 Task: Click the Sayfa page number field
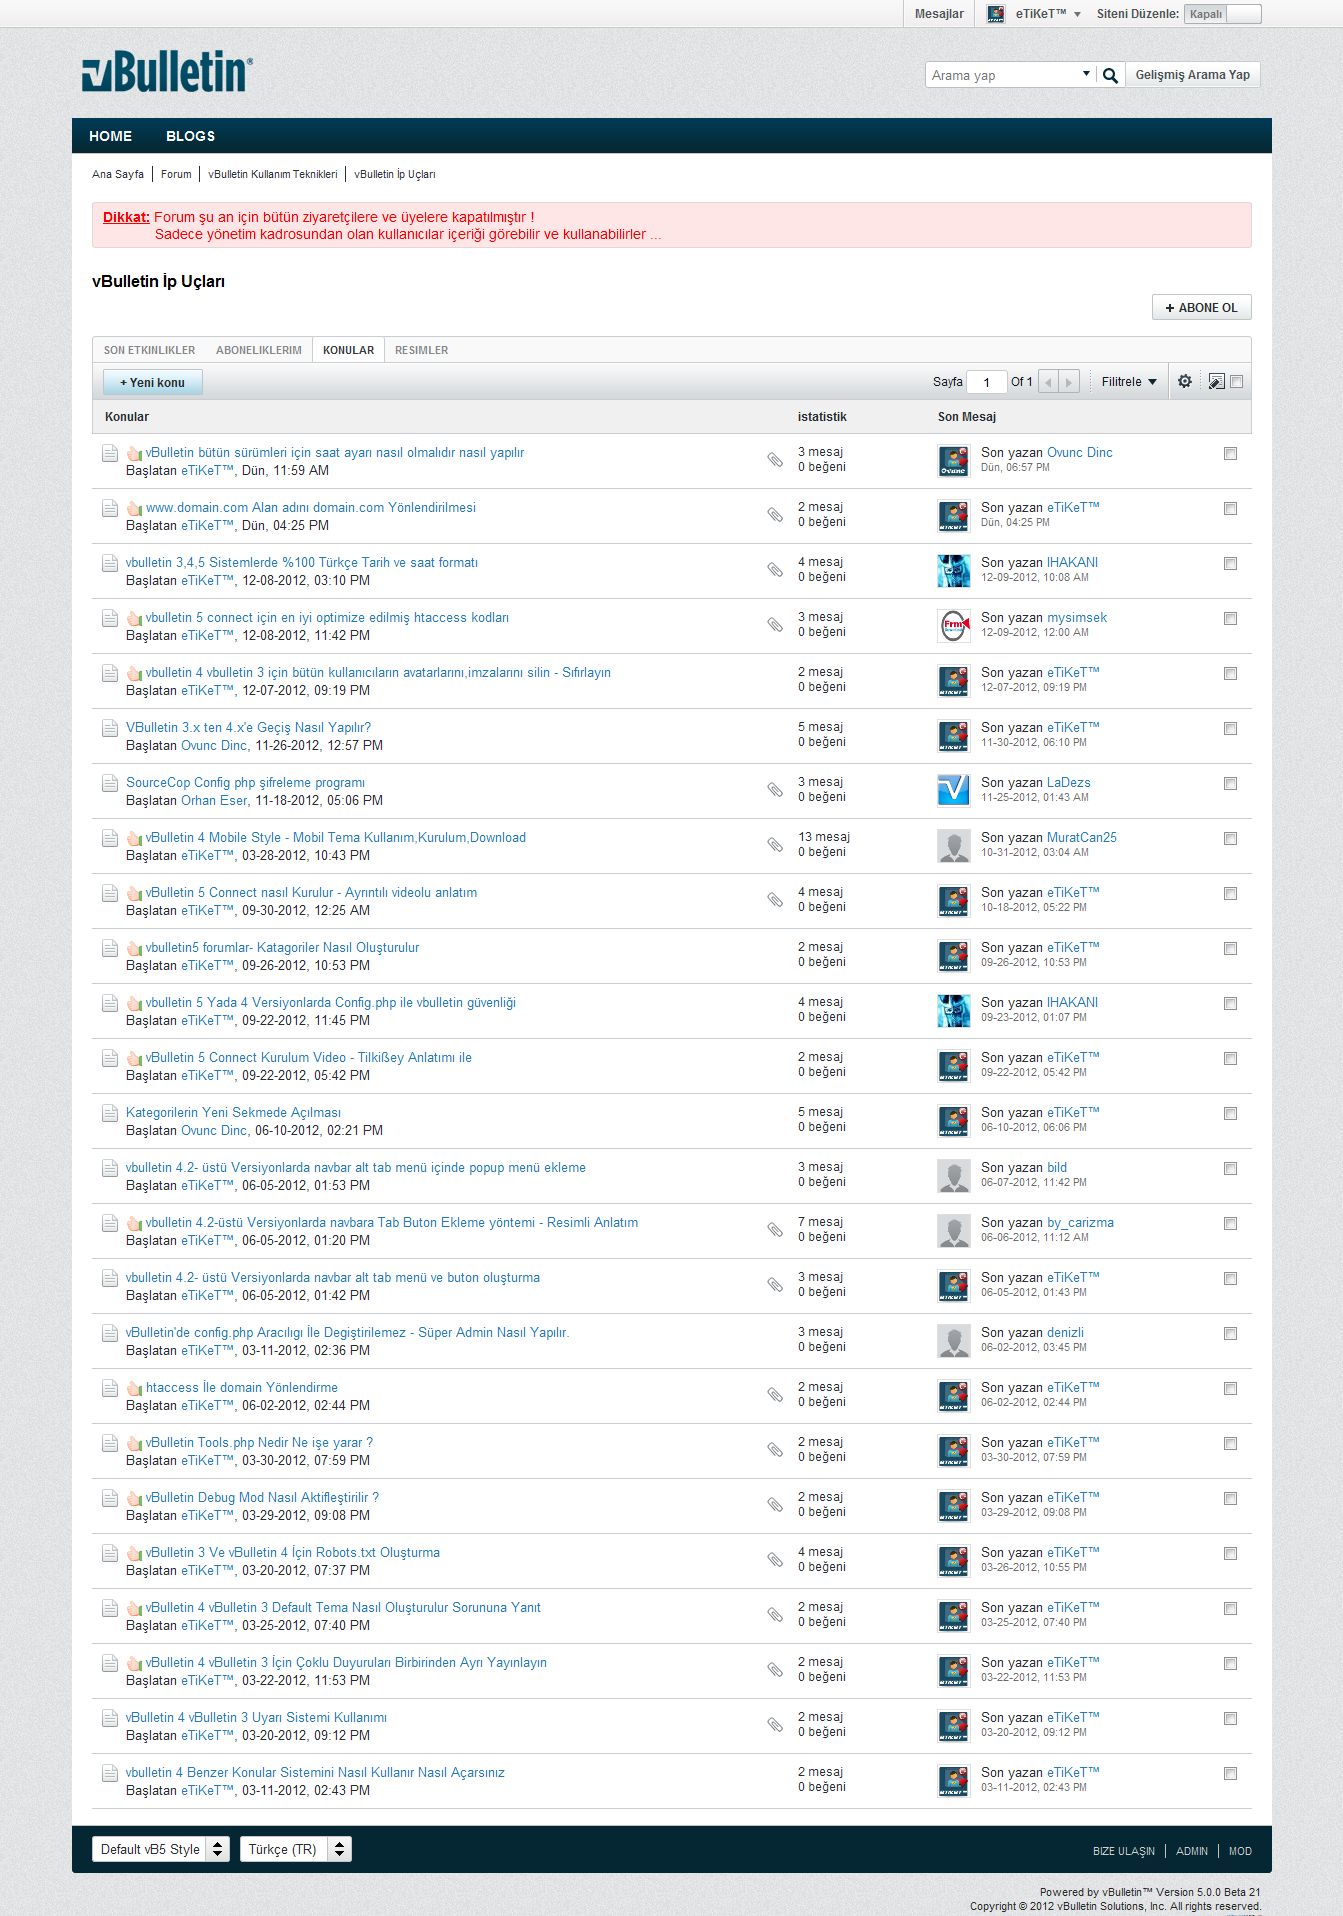(x=987, y=382)
